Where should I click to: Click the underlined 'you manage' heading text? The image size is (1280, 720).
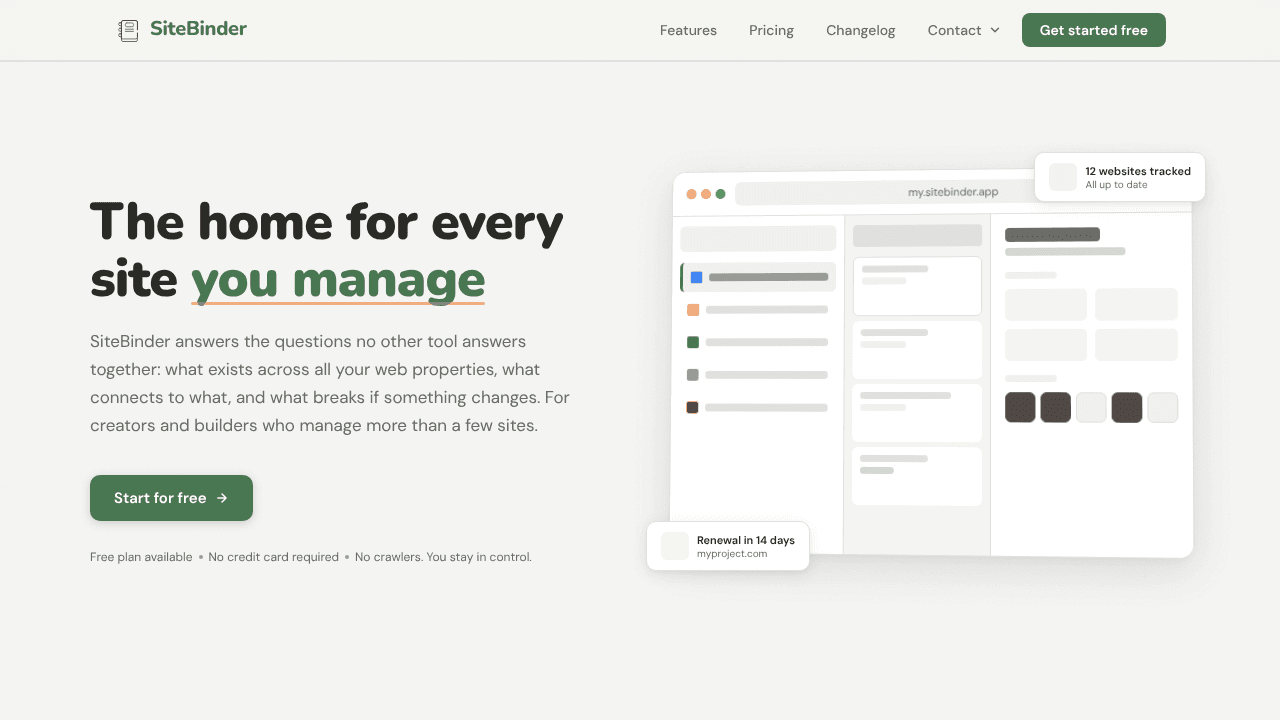pos(338,280)
